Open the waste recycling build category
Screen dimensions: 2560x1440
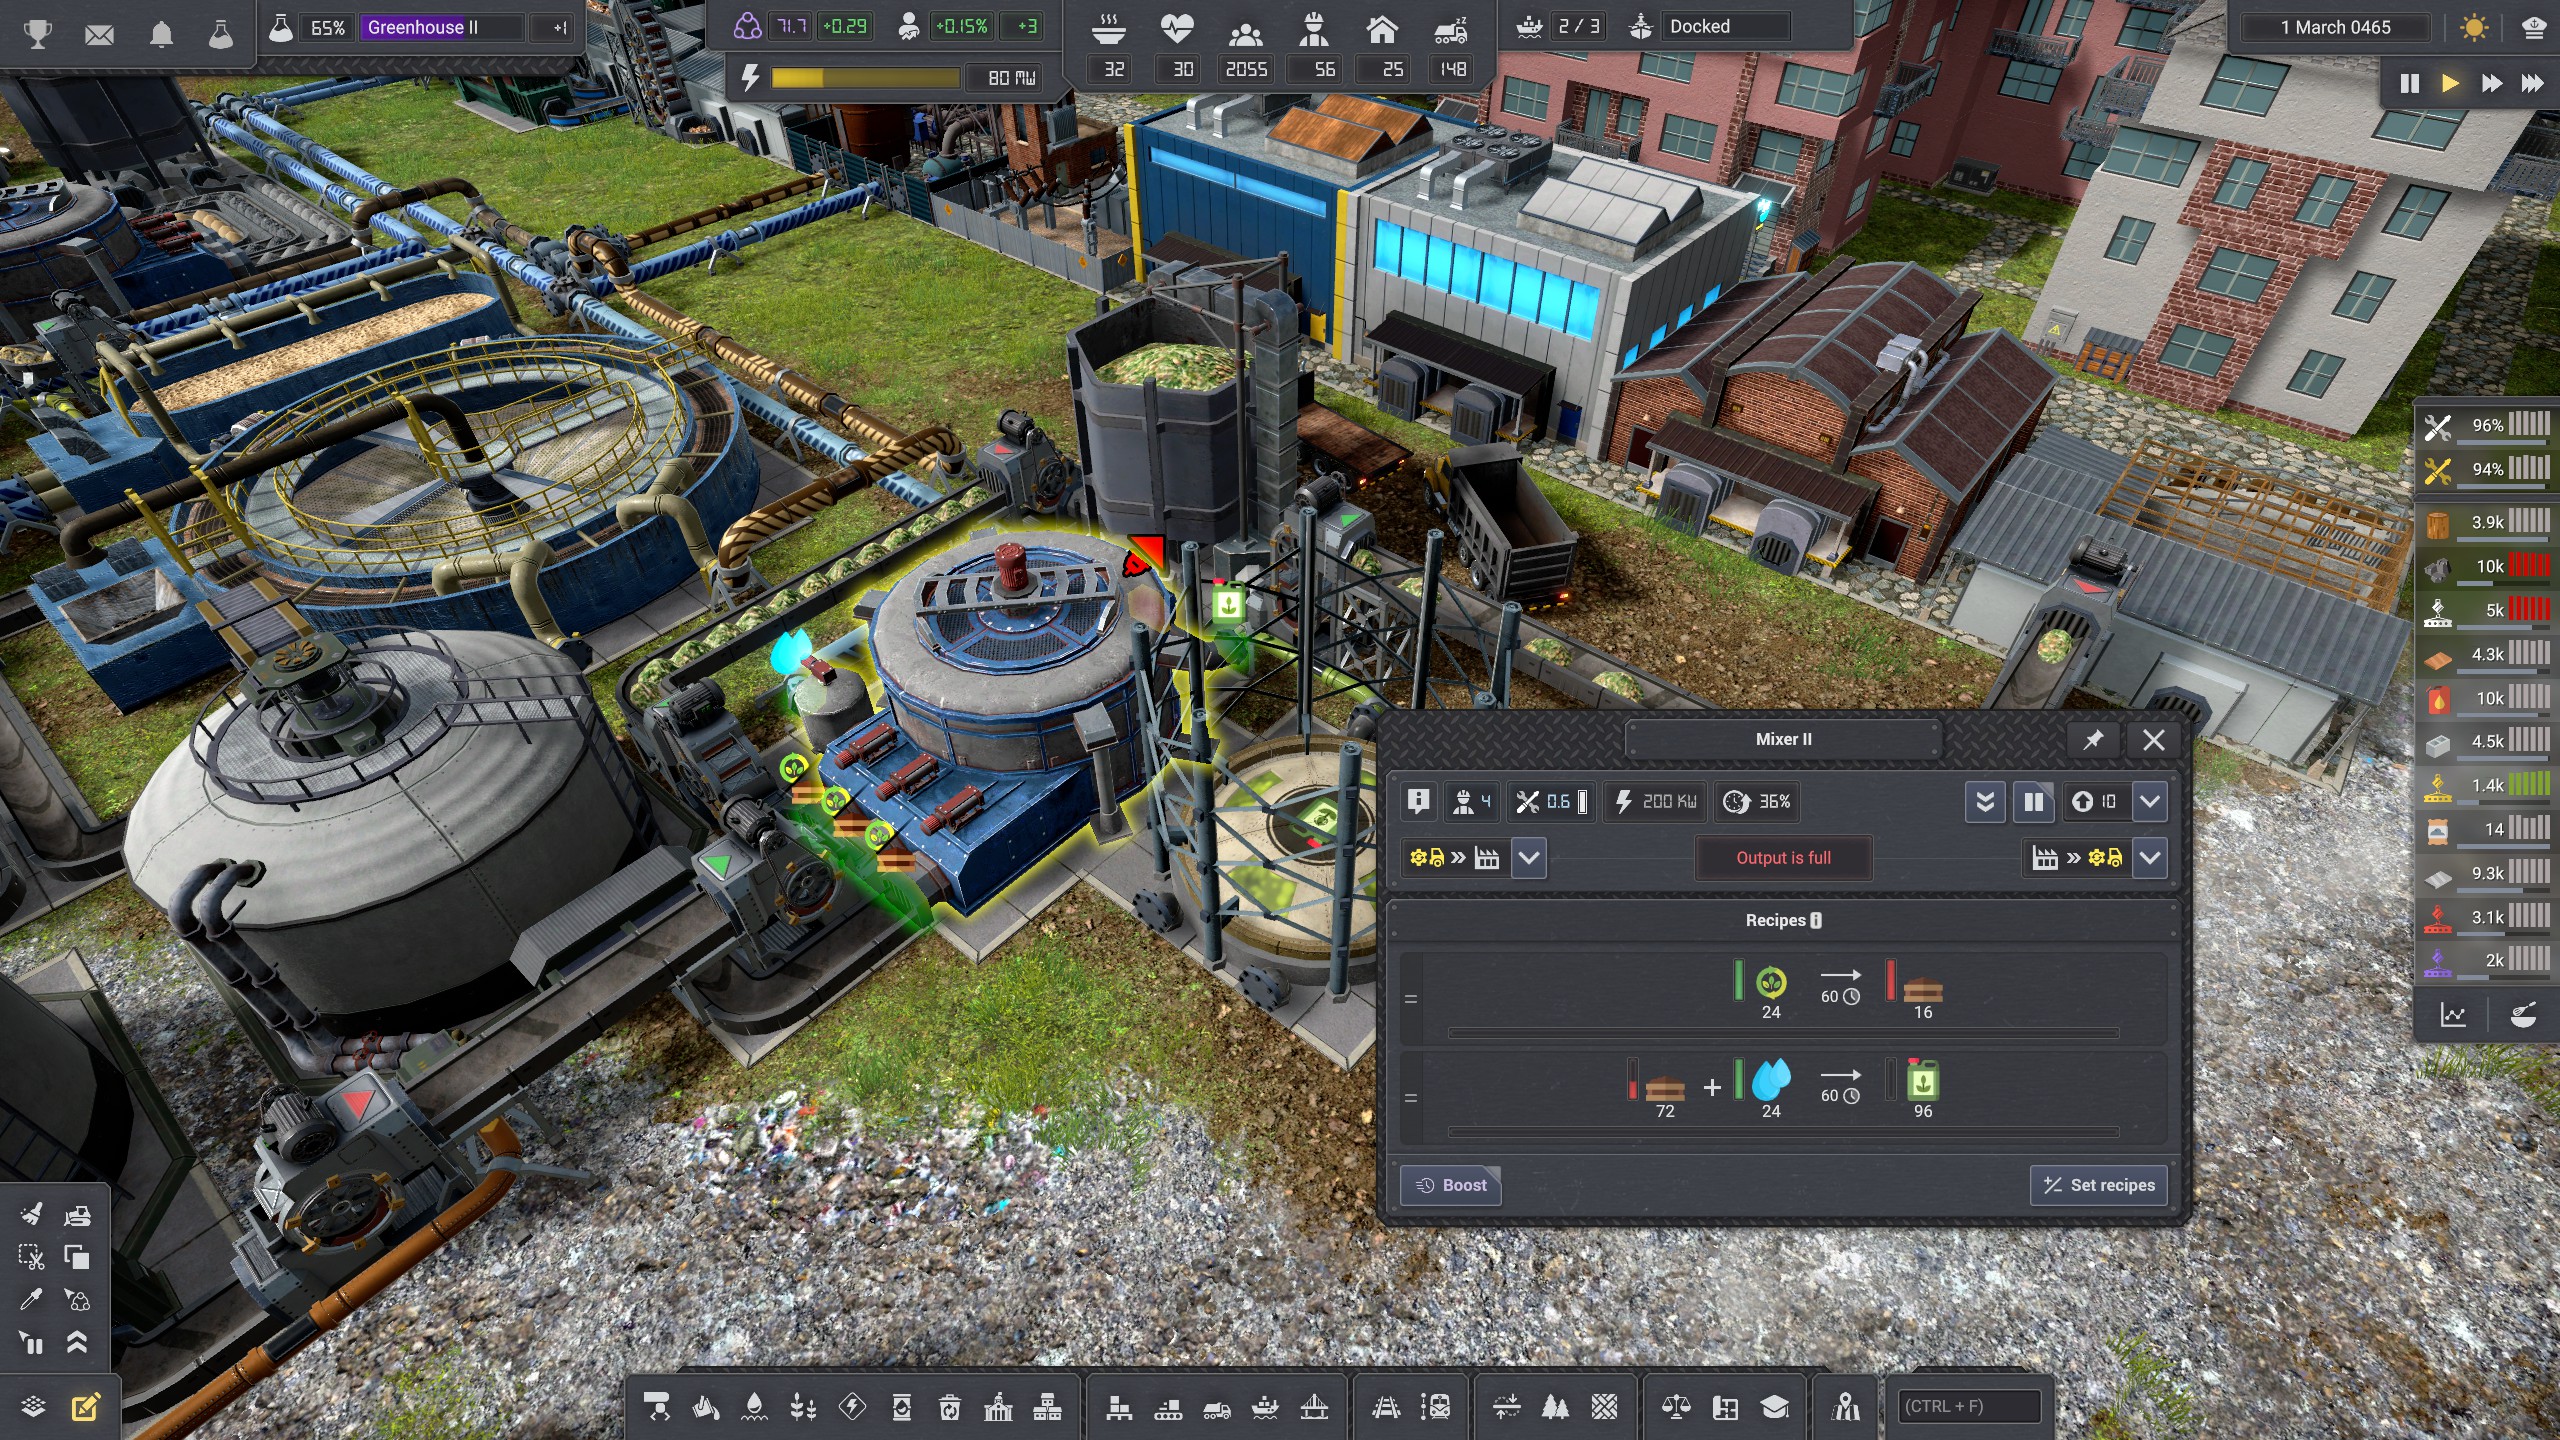[950, 1408]
